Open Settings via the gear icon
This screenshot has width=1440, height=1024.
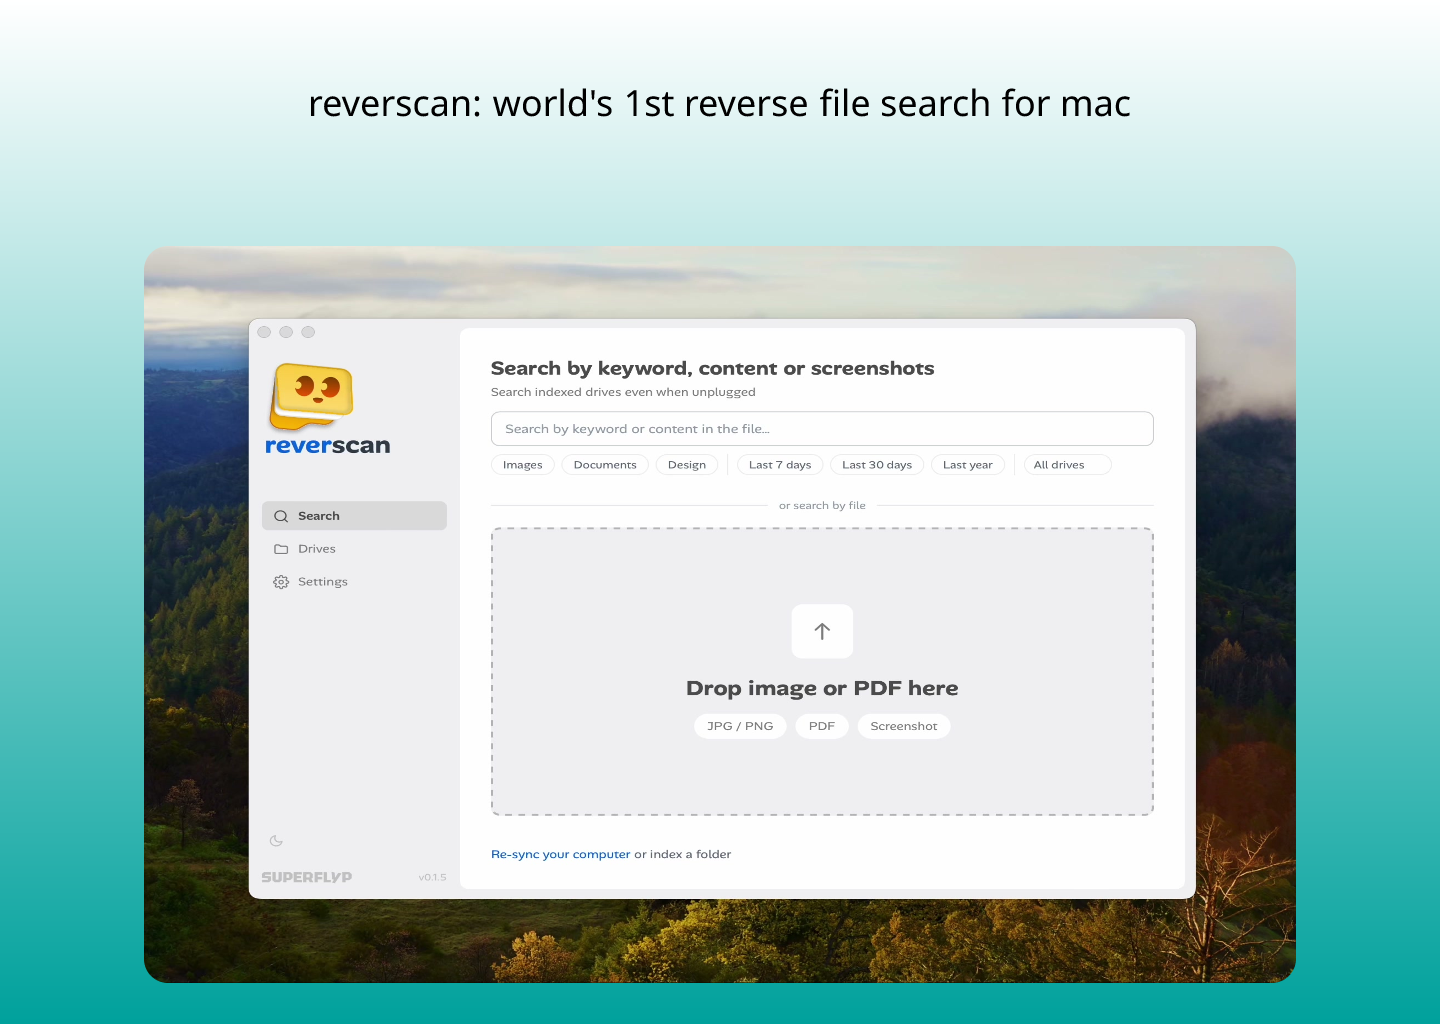[281, 581]
